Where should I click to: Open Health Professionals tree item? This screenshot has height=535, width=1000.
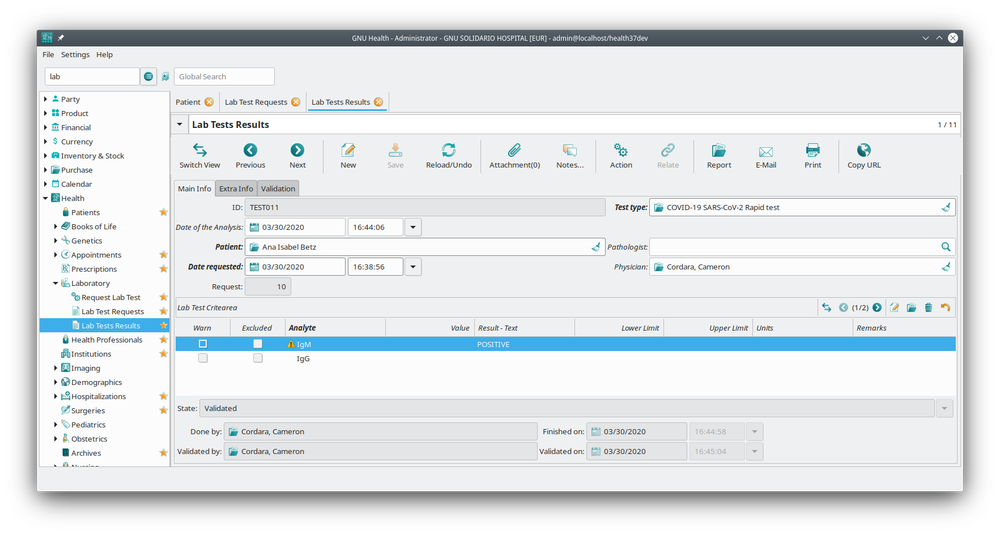pyautogui.click(x=107, y=340)
